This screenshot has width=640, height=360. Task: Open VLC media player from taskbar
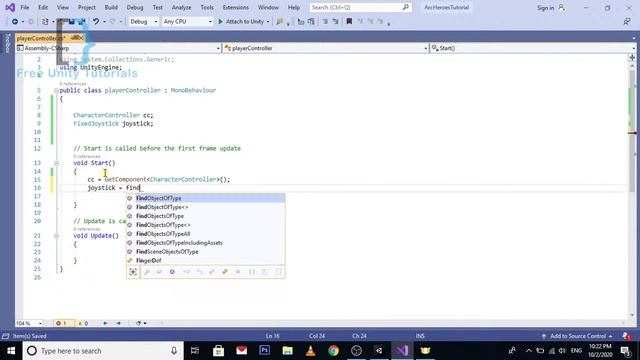click(x=311, y=351)
